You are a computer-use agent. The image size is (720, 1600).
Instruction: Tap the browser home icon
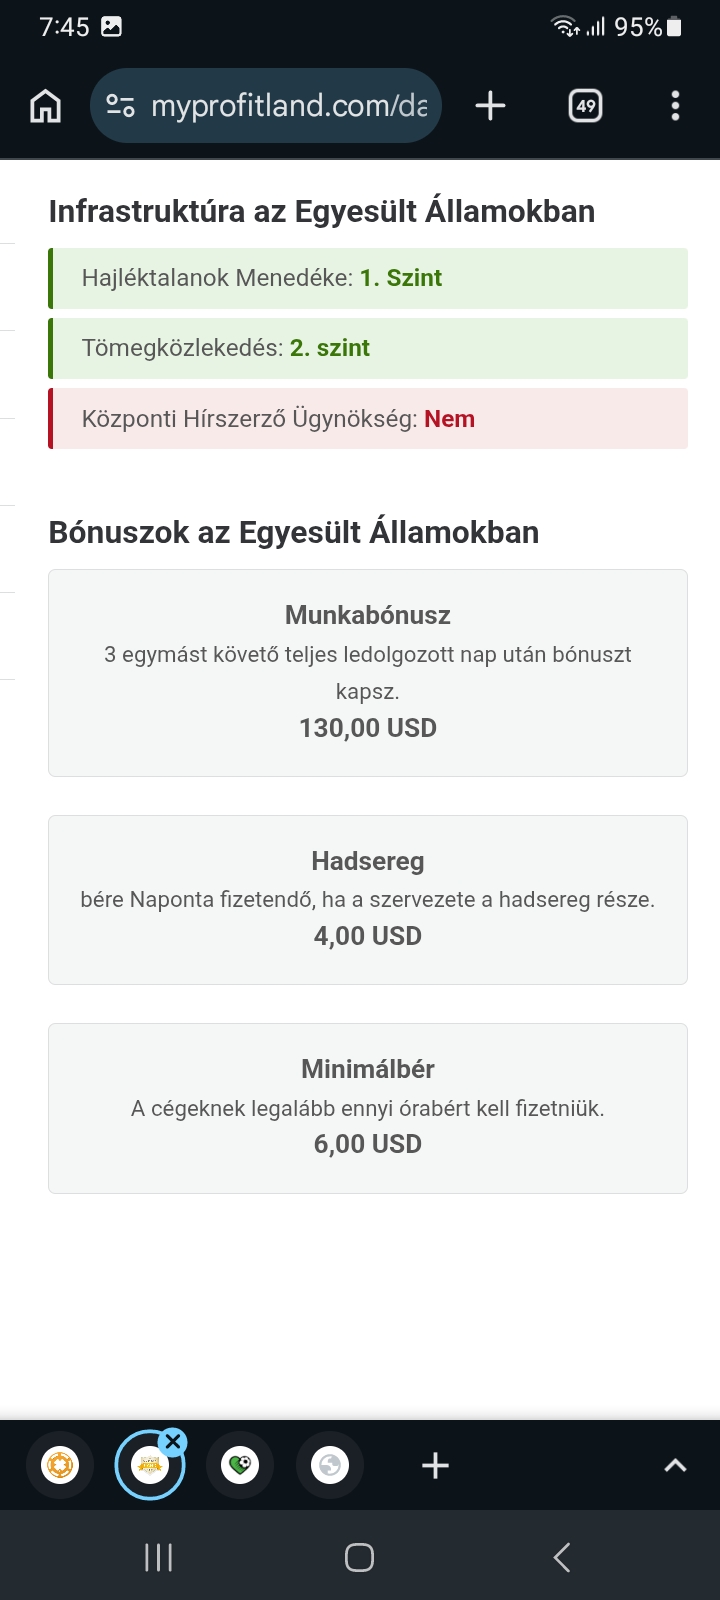(x=46, y=106)
